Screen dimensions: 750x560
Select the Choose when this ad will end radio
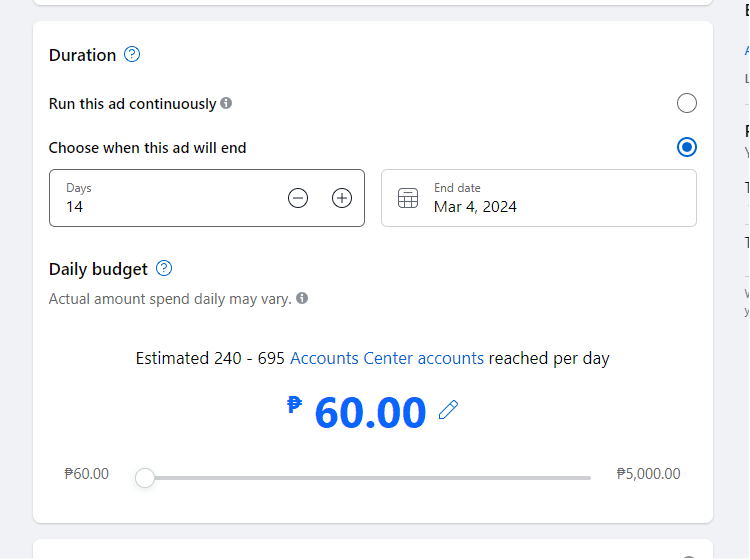coord(686,147)
